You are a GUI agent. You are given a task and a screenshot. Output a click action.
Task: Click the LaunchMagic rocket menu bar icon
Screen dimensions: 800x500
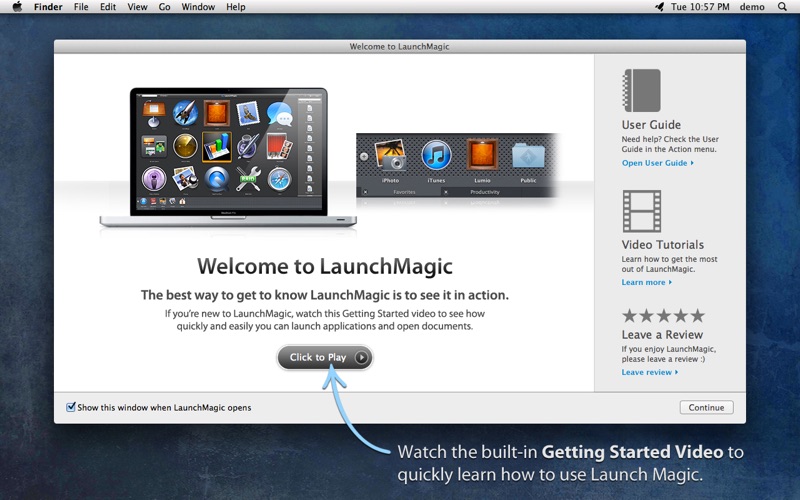[x=659, y=7]
